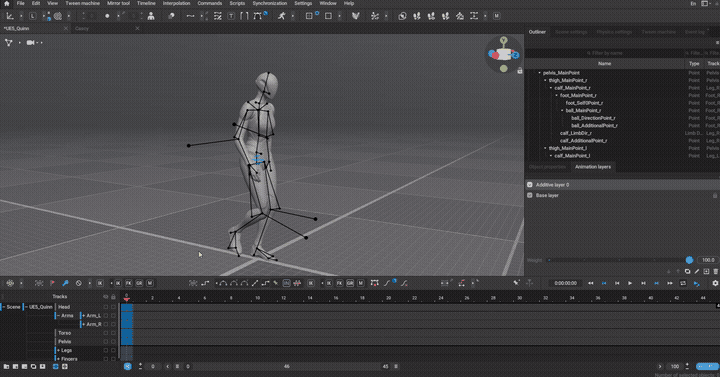Click the blue fit-timeline button at bottom left
Viewport: 720px width, 377px height.
pos(128,366)
